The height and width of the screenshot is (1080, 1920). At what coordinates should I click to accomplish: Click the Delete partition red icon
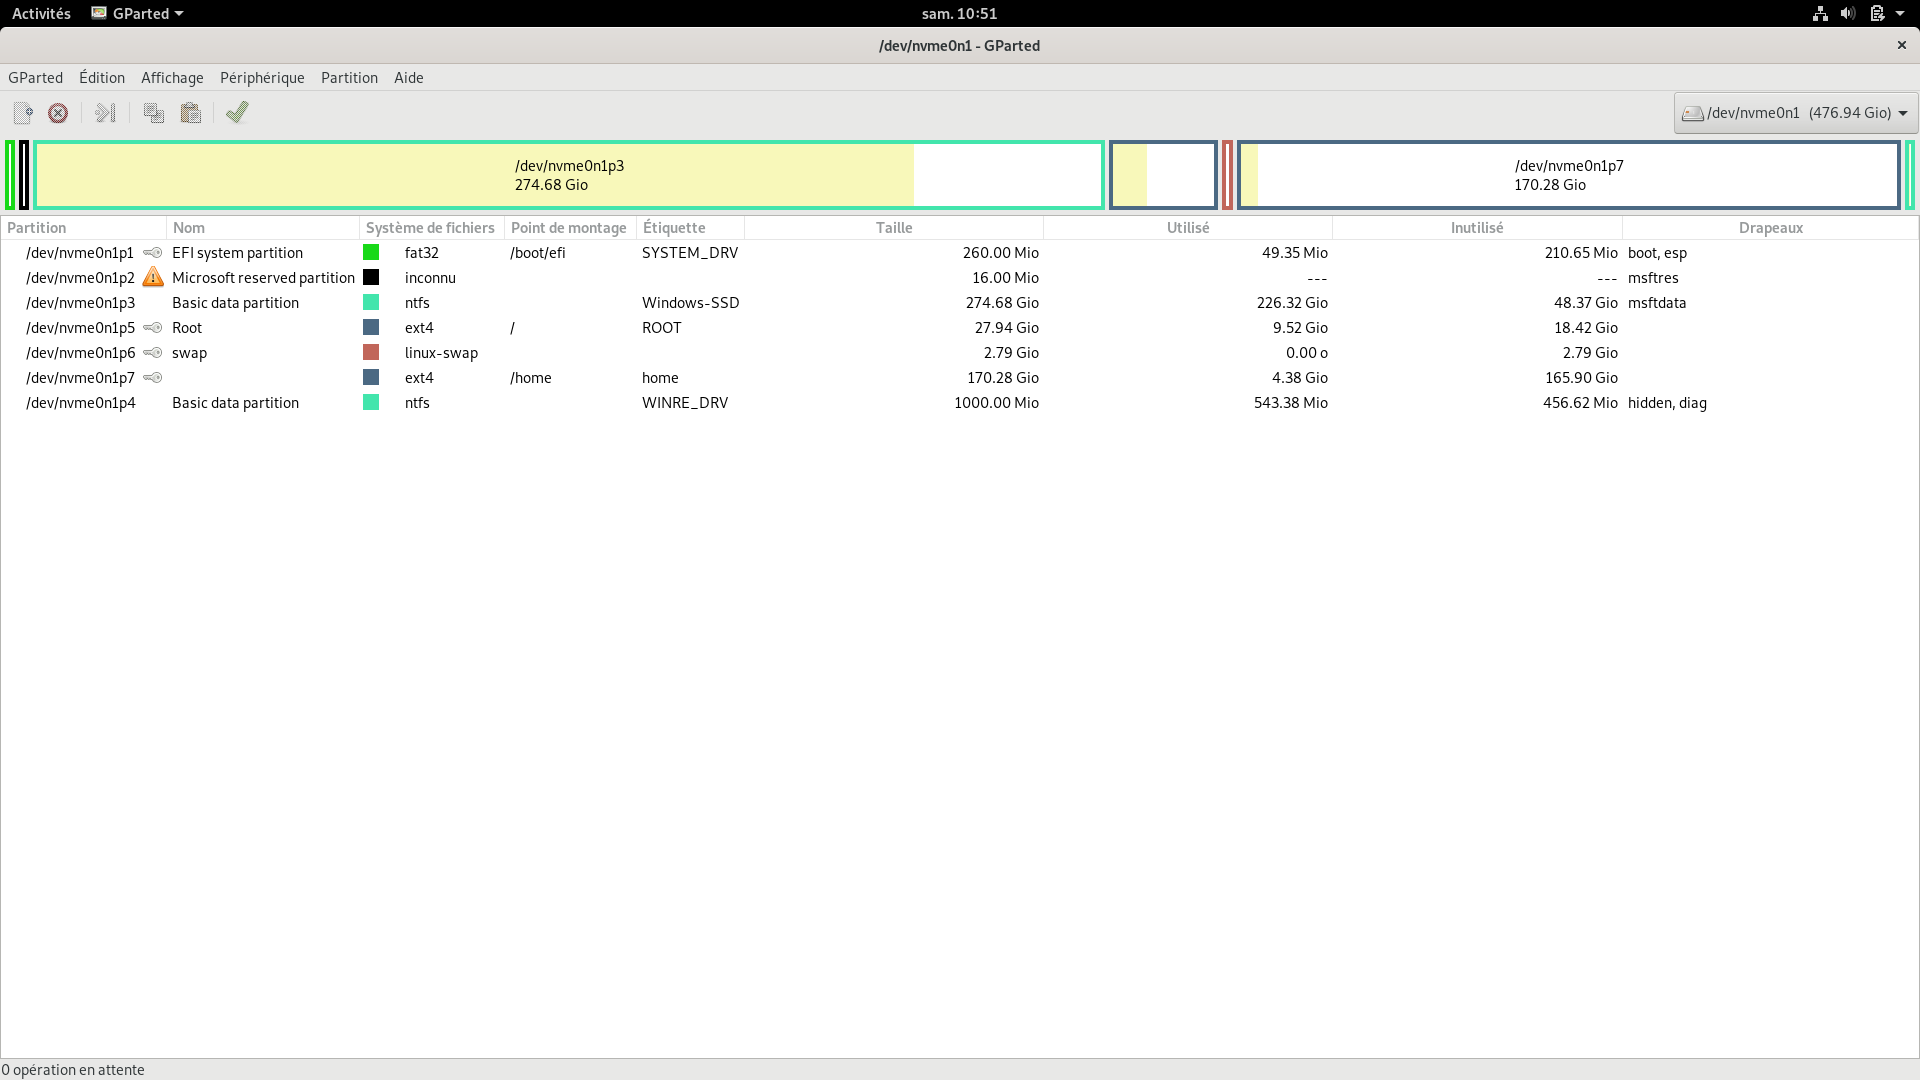coord(58,113)
